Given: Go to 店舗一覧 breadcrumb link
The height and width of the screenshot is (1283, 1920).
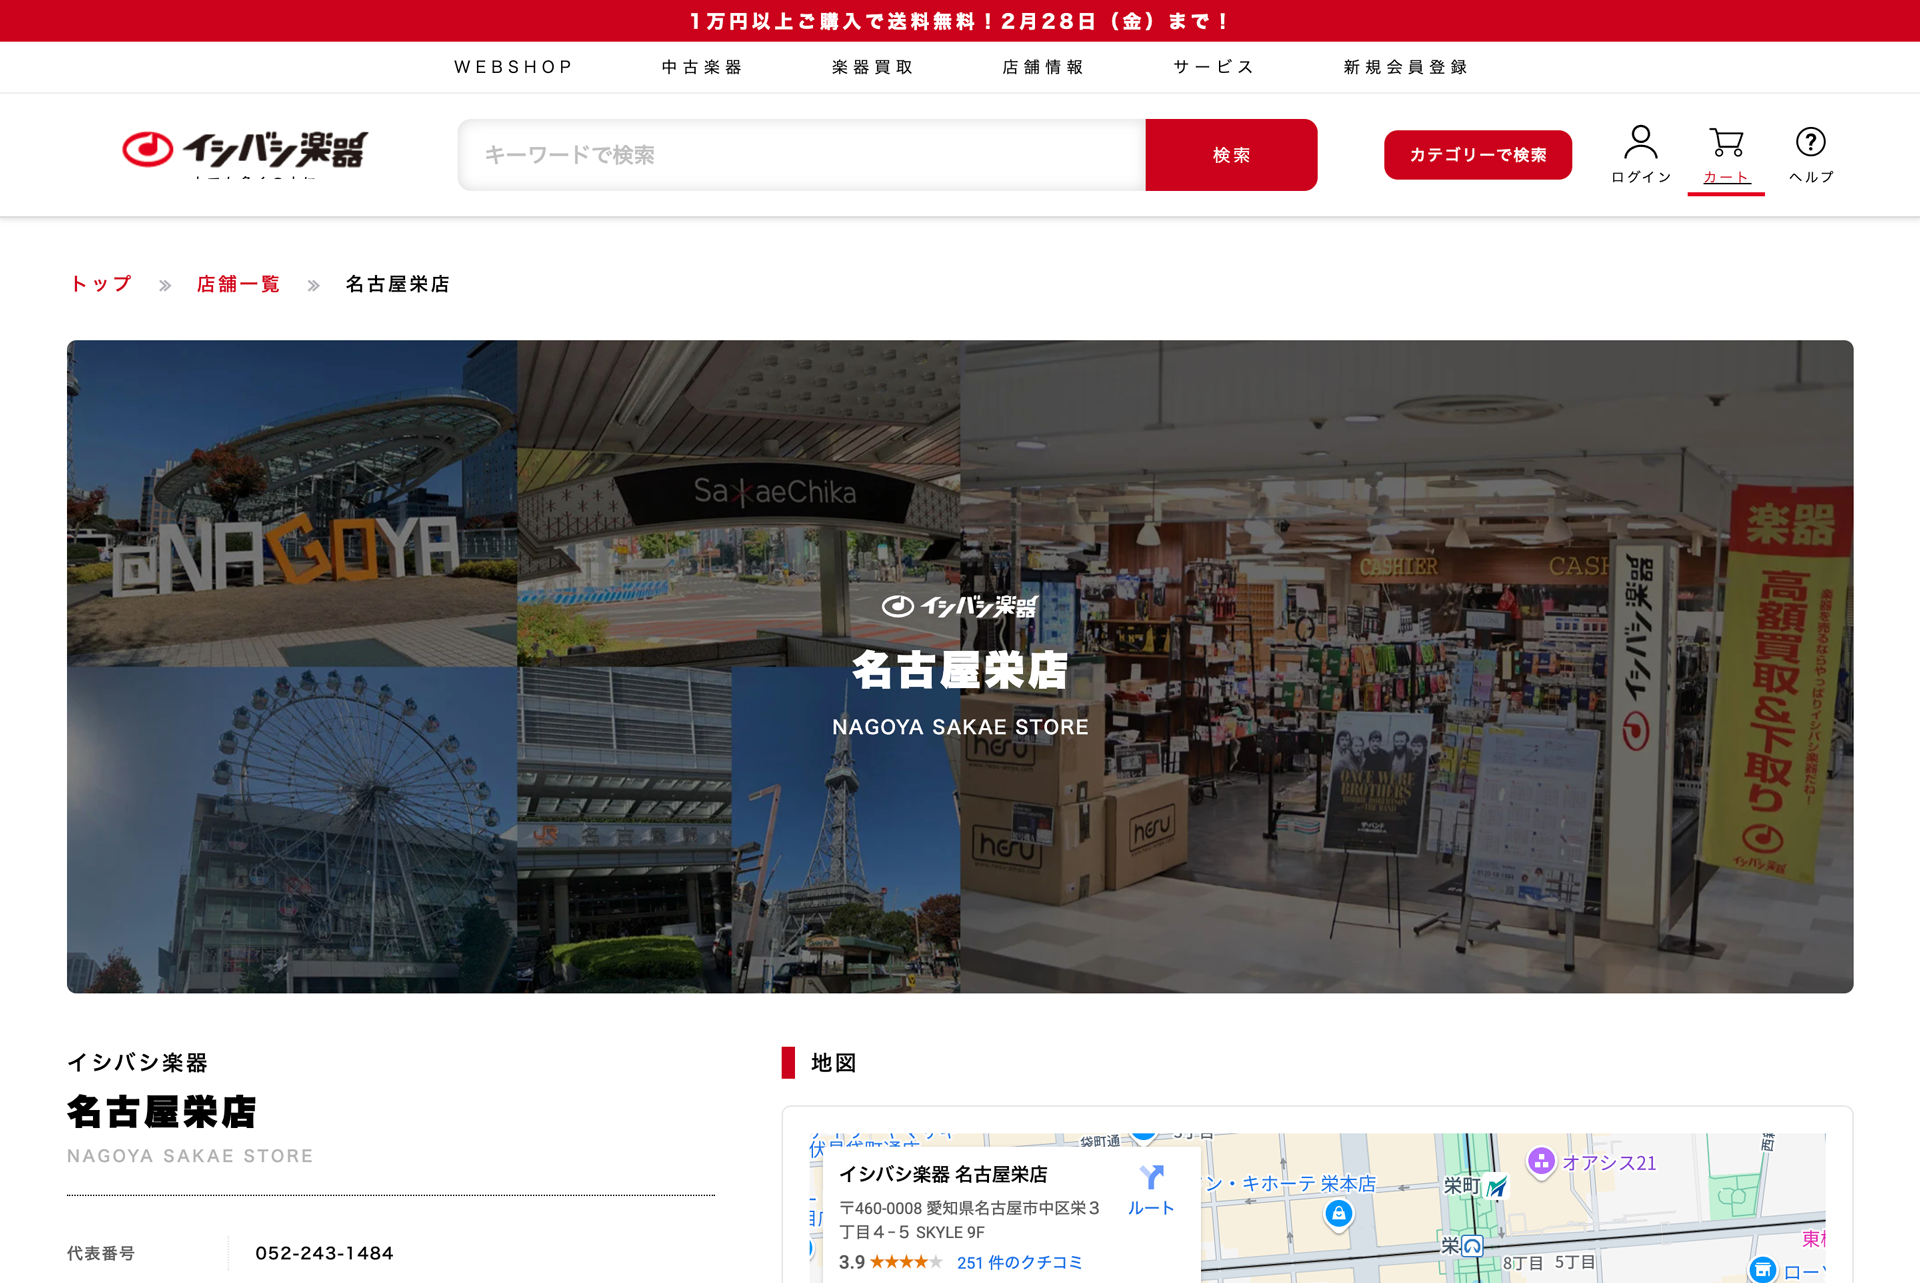Looking at the screenshot, I should click(x=238, y=284).
